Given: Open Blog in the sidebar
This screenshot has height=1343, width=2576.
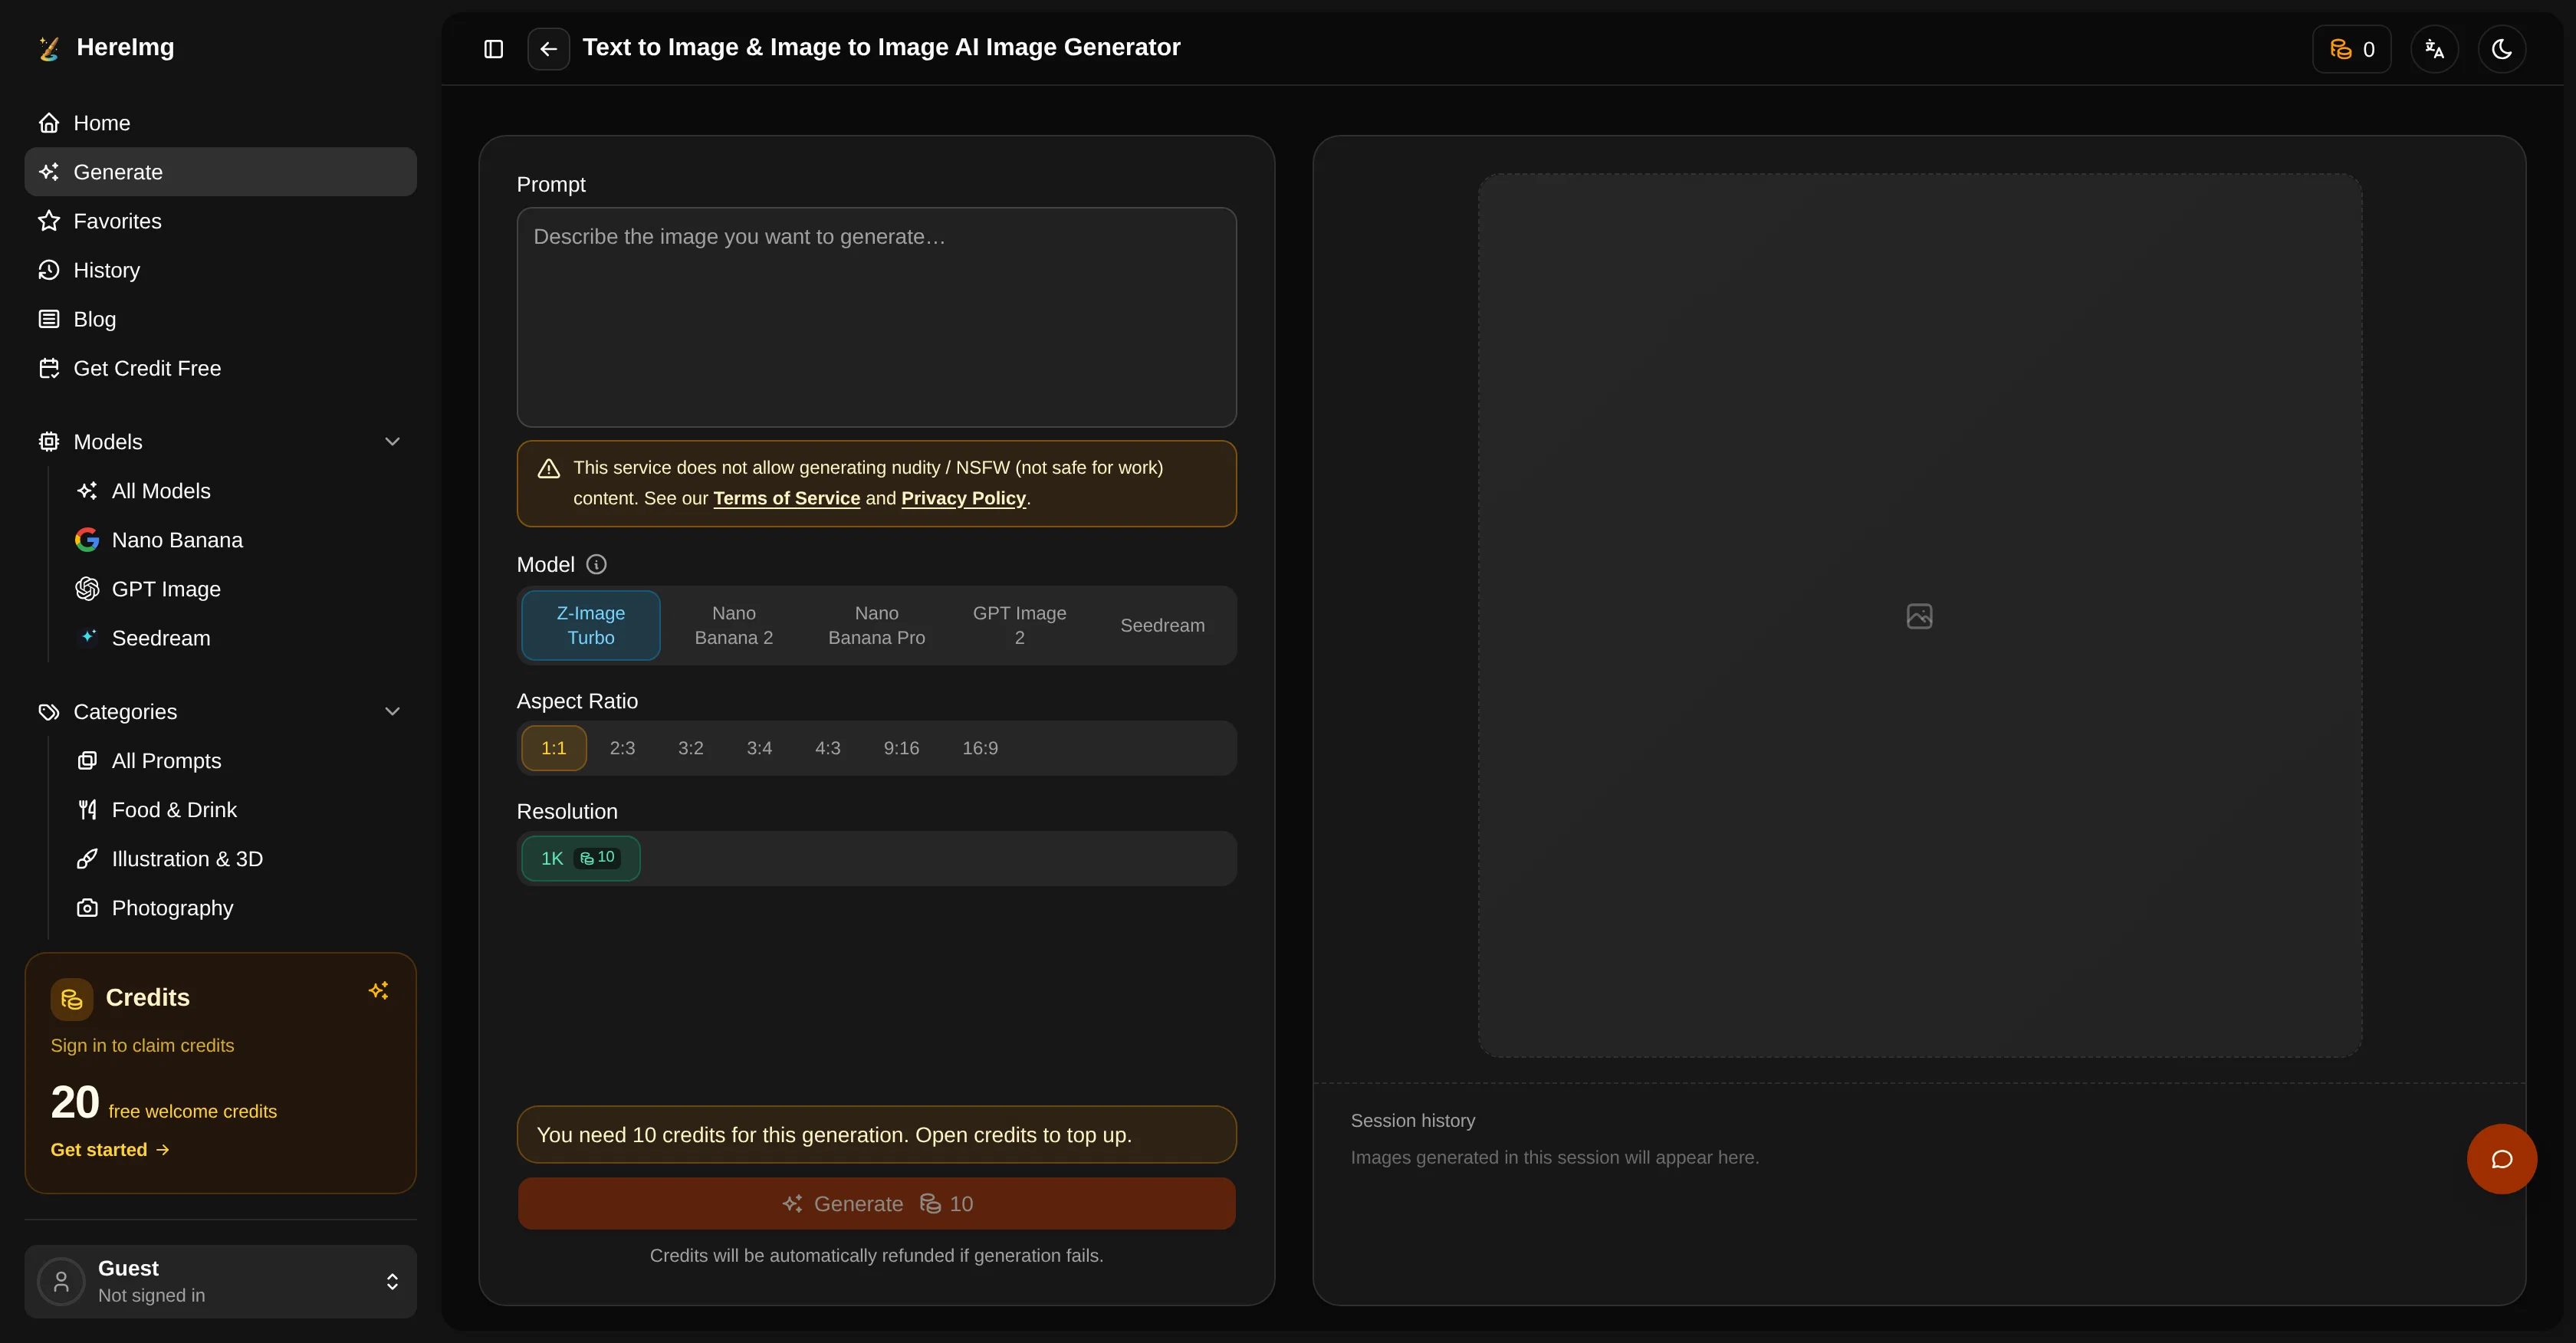Looking at the screenshot, I should click(220, 319).
